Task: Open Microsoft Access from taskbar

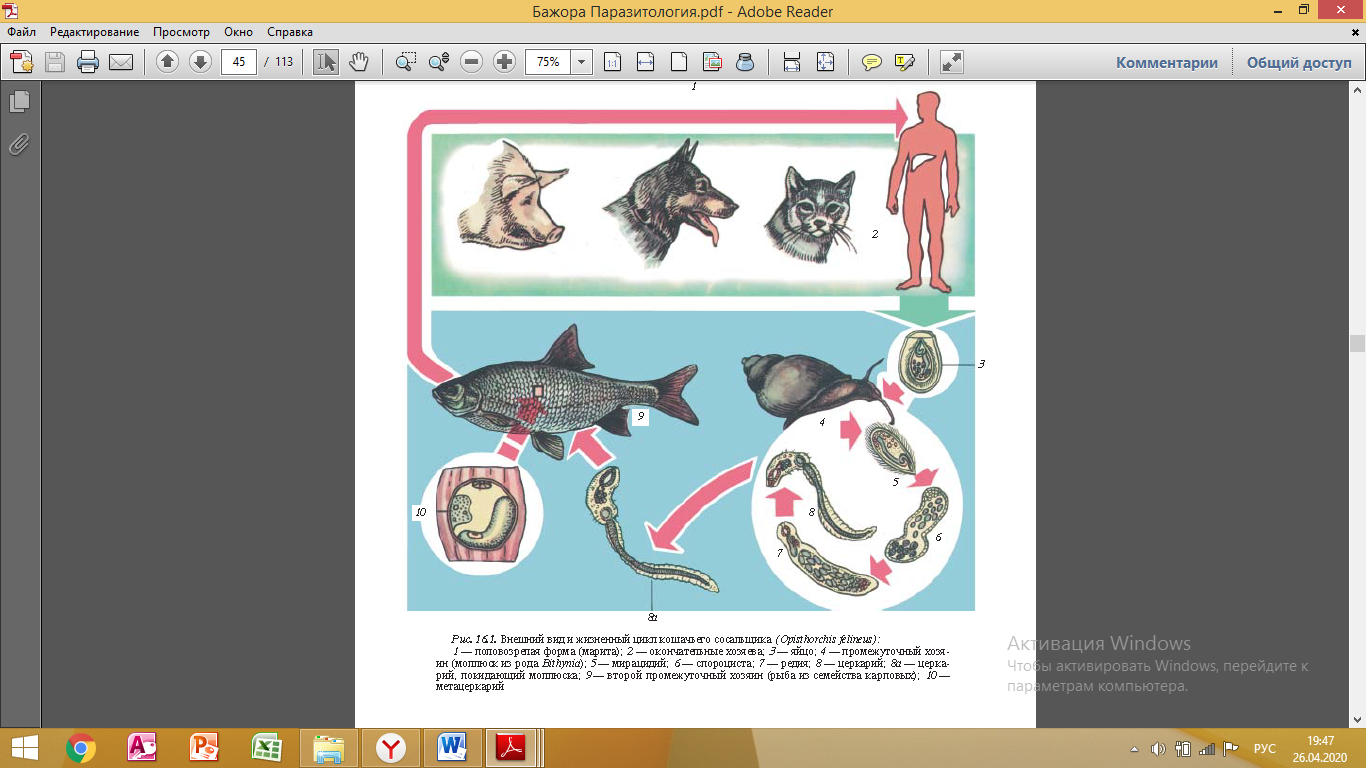Action: pos(143,748)
